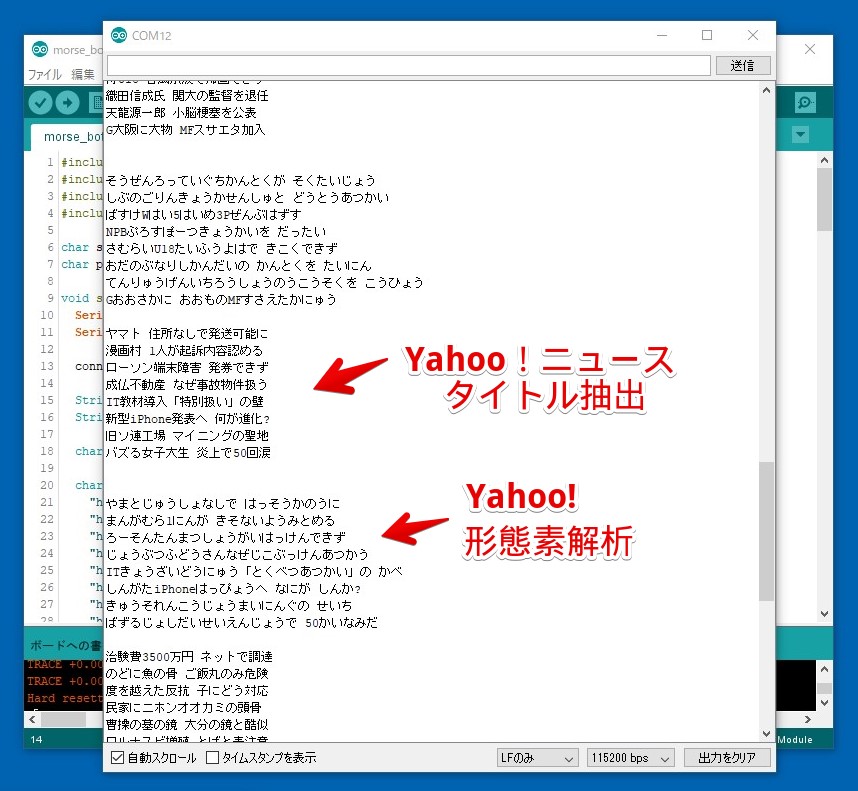Click the line 漫画村 1人が起訴内容認める
The height and width of the screenshot is (791, 858).
pyautogui.click(x=184, y=351)
